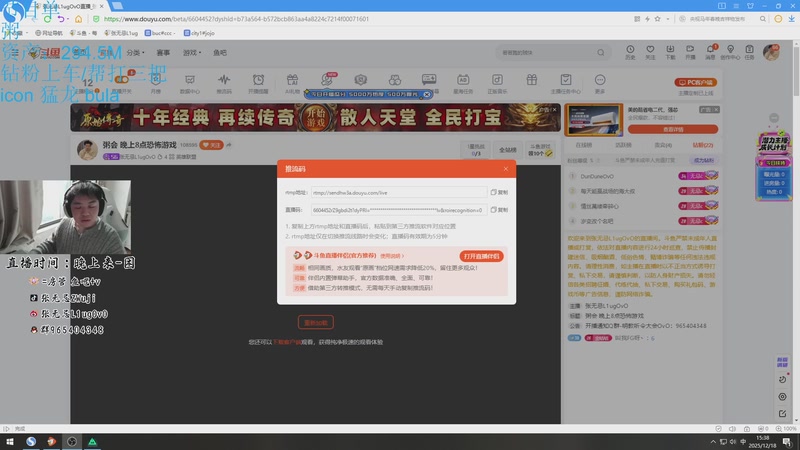
Task: Open the 原始传奇 game banner ad
Action: (315, 118)
